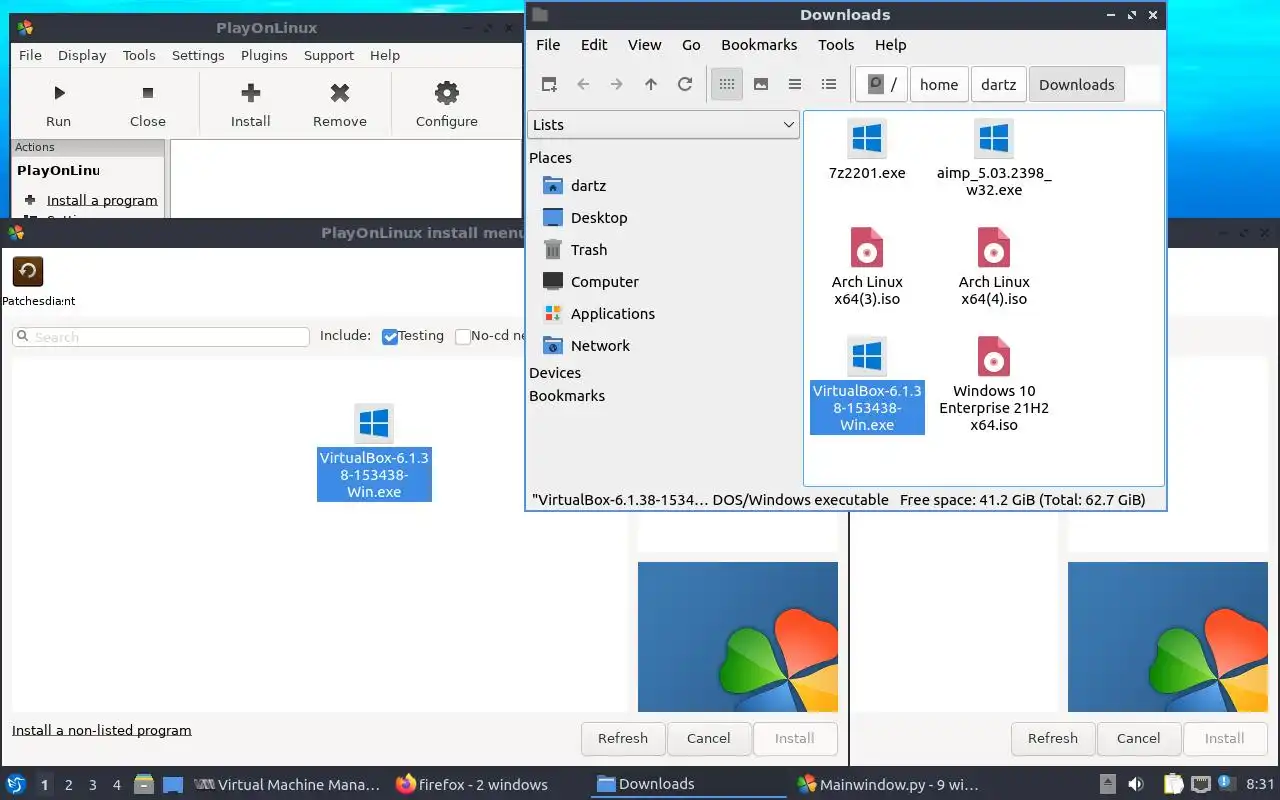Click the 'Downloads' path button
Image resolution: width=1280 pixels, height=800 pixels.
1076,85
